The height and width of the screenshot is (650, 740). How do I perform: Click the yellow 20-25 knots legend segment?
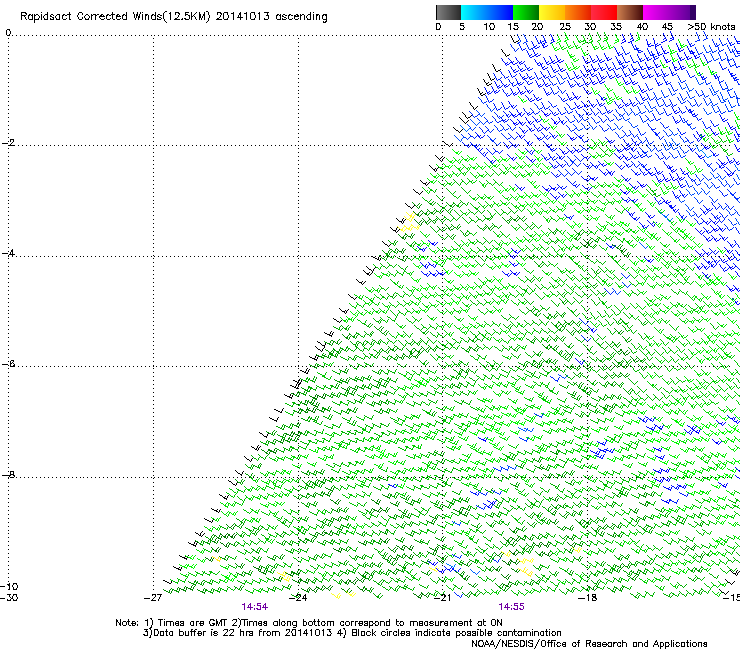click(552, 12)
